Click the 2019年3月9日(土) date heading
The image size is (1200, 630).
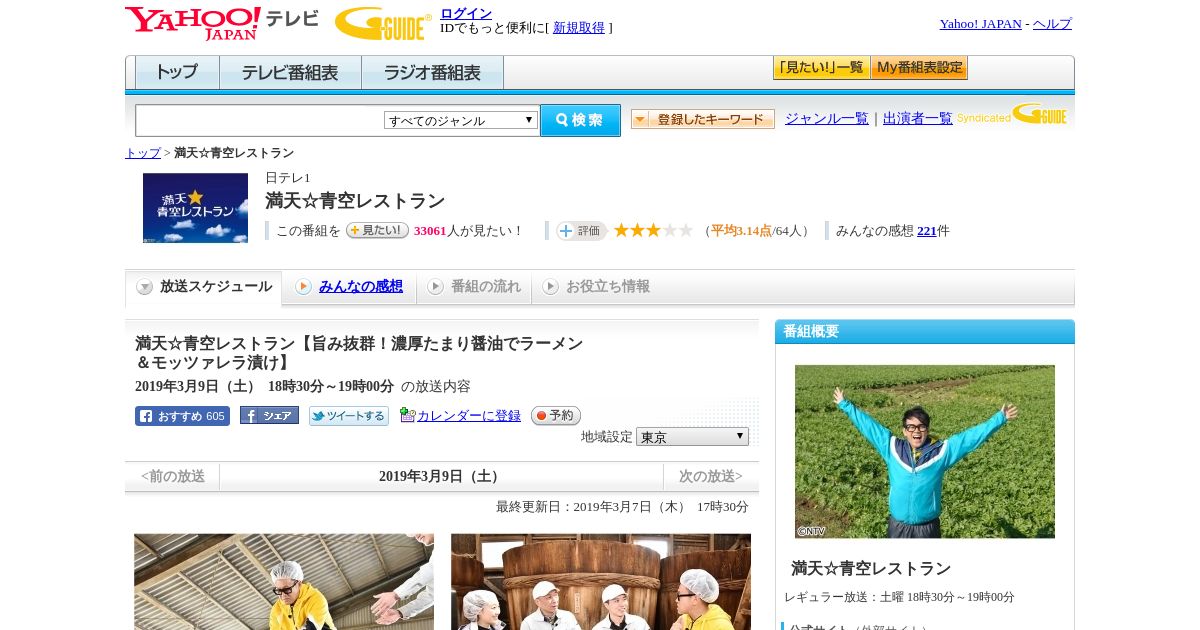440,477
